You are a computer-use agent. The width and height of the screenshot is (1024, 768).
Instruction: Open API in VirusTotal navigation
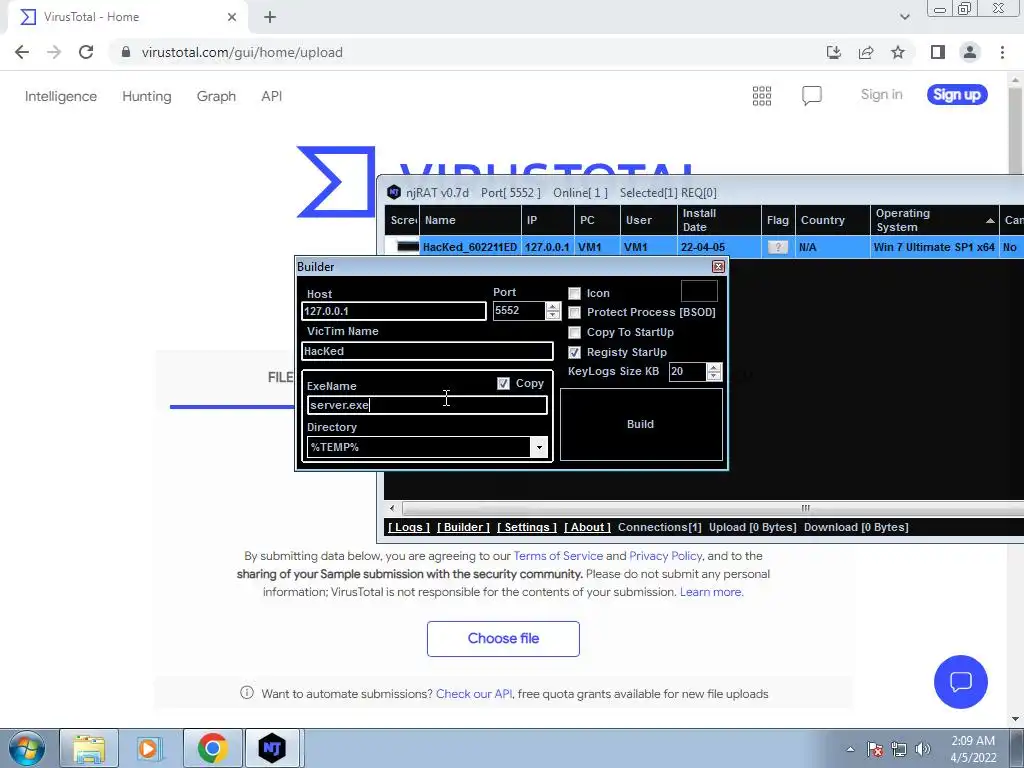pos(272,96)
